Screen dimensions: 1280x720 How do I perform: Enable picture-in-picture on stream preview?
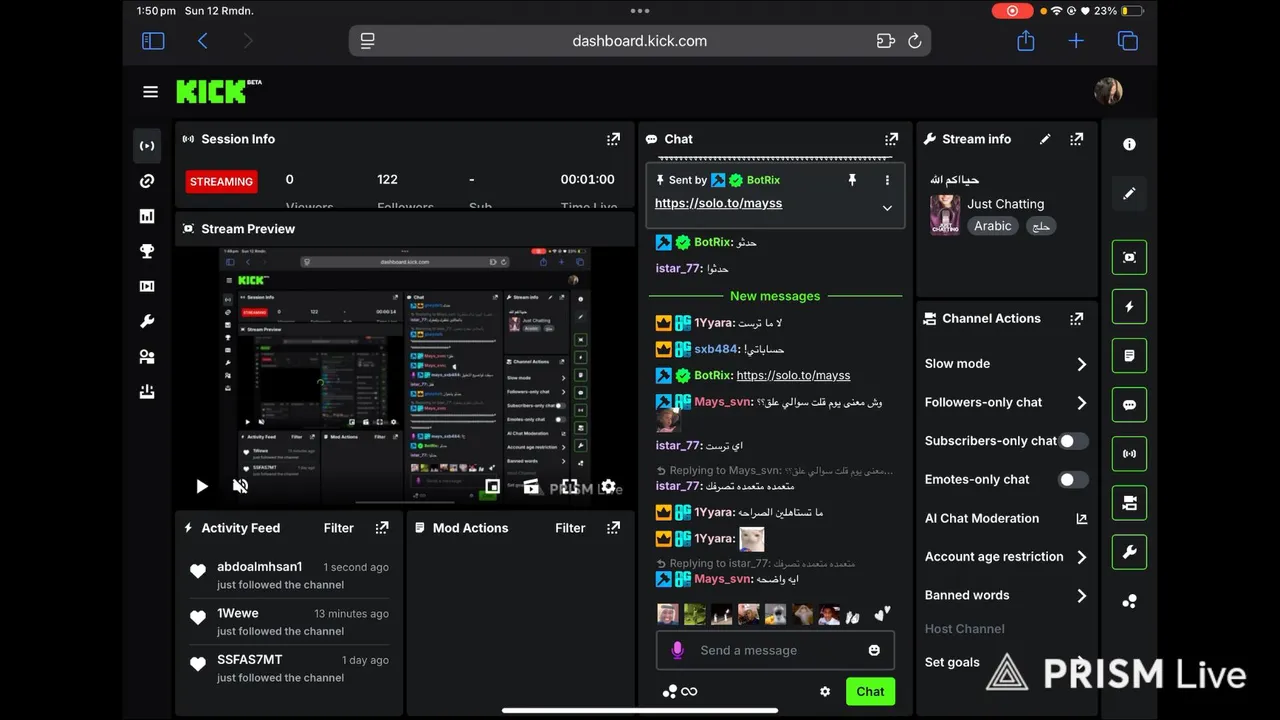492,487
